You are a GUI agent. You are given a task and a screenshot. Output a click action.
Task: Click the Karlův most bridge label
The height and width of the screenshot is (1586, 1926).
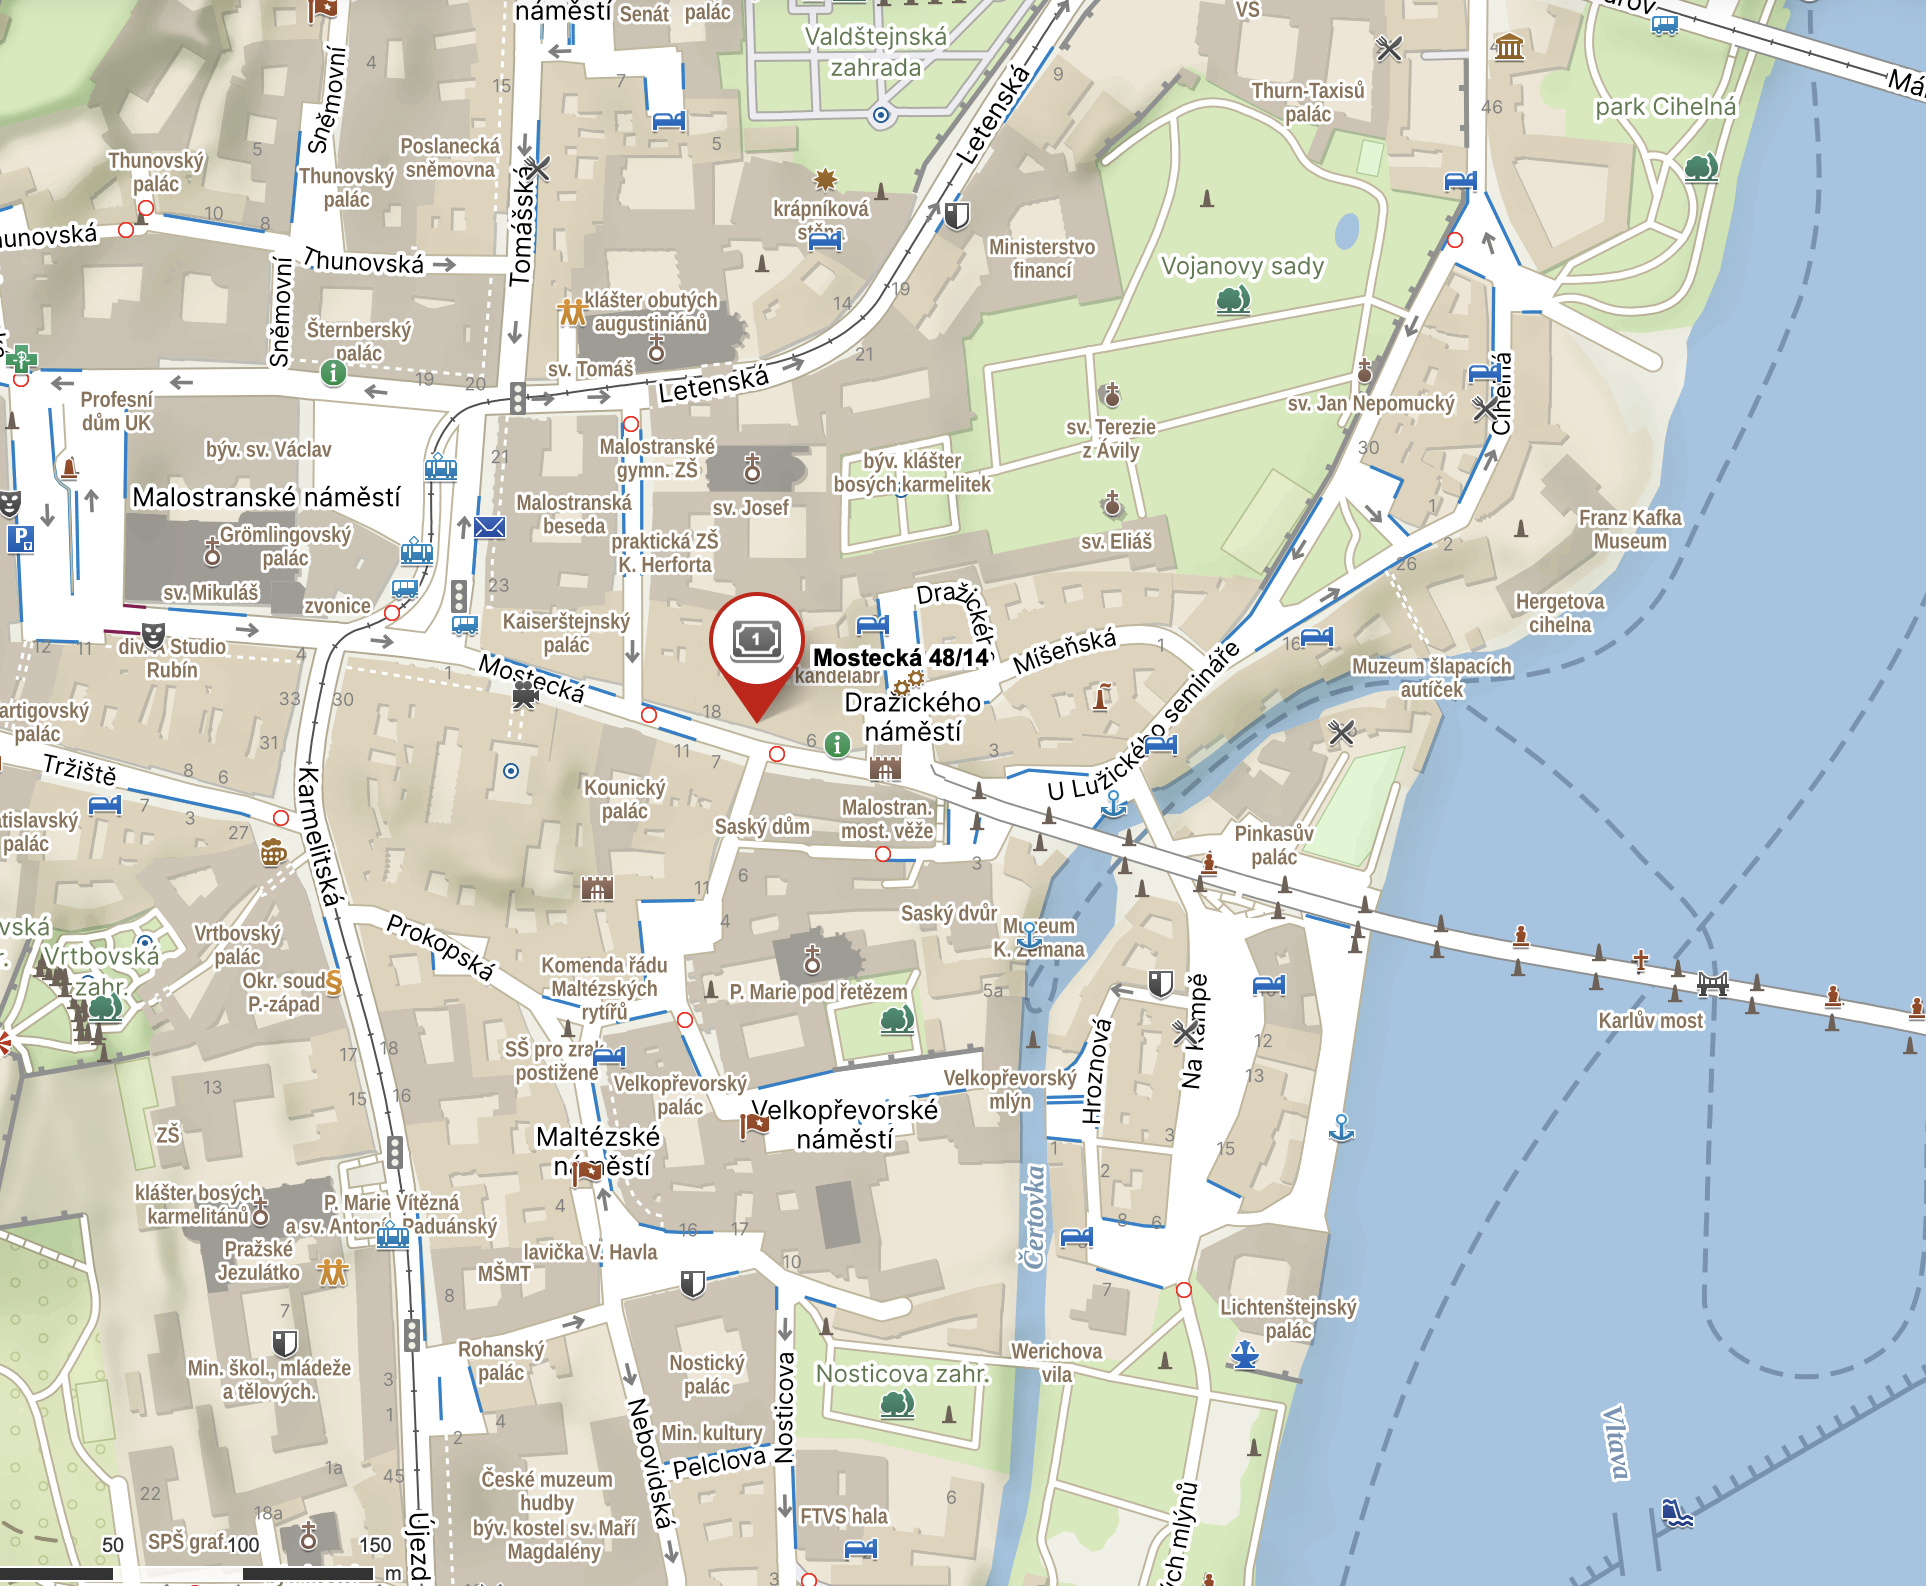pyautogui.click(x=1650, y=1021)
